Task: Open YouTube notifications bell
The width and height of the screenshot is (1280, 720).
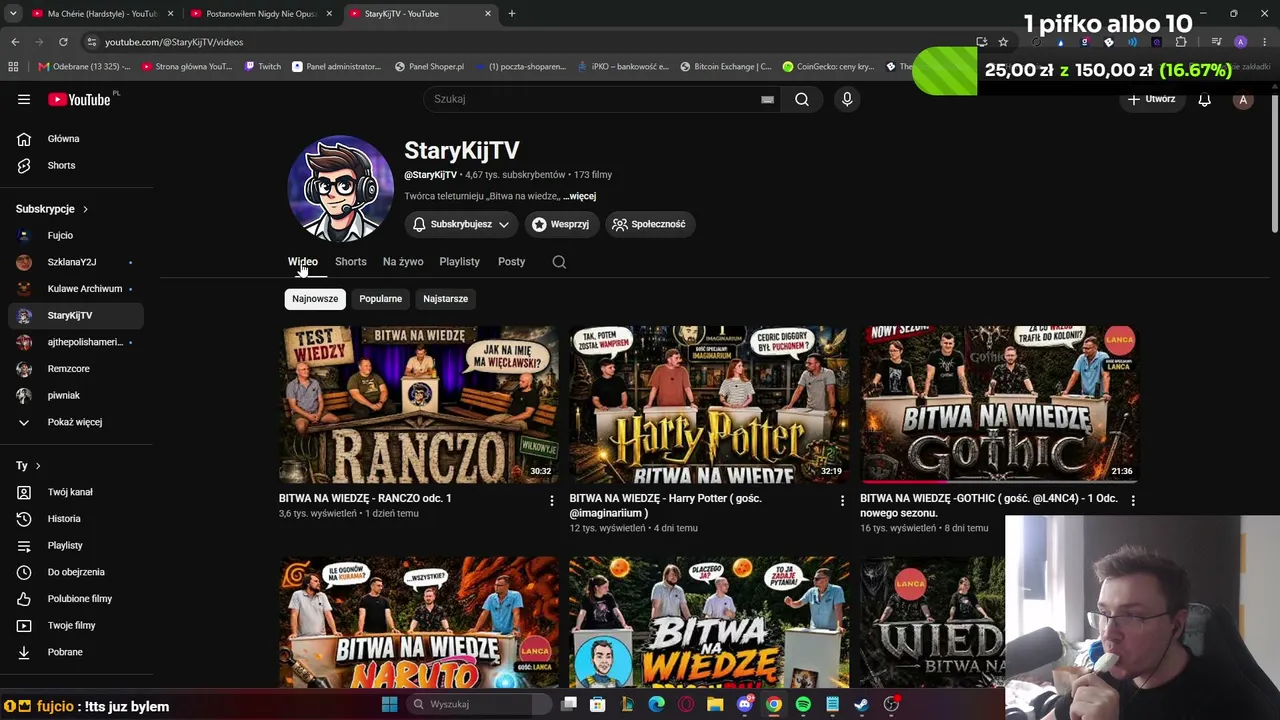Action: pos(1204,99)
